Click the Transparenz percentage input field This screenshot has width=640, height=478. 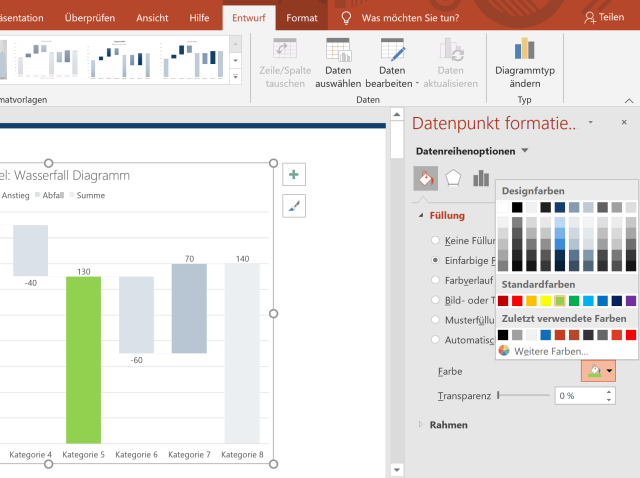(x=578, y=396)
